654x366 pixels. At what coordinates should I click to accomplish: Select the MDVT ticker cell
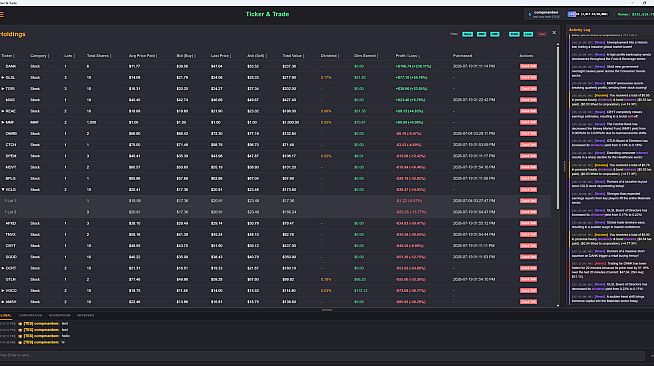click(x=11, y=167)
